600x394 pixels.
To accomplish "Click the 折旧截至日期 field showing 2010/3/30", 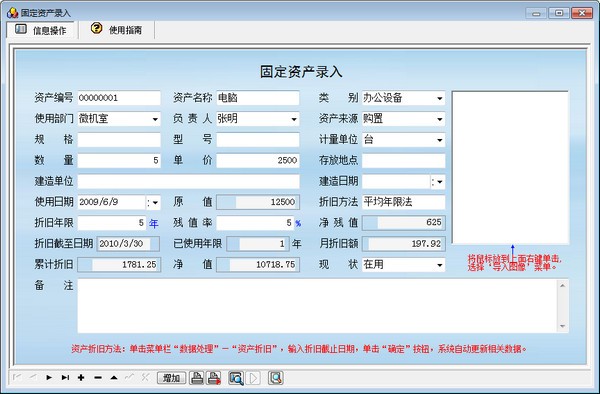I will [128, 244].
